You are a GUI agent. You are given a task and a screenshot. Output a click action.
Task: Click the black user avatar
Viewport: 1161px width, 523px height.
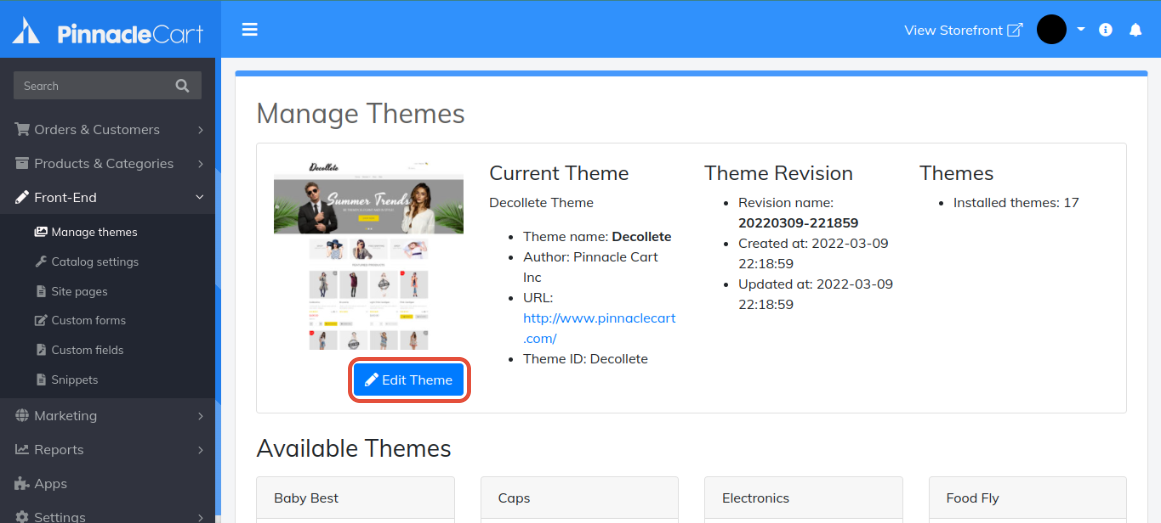click(1051, 30)
